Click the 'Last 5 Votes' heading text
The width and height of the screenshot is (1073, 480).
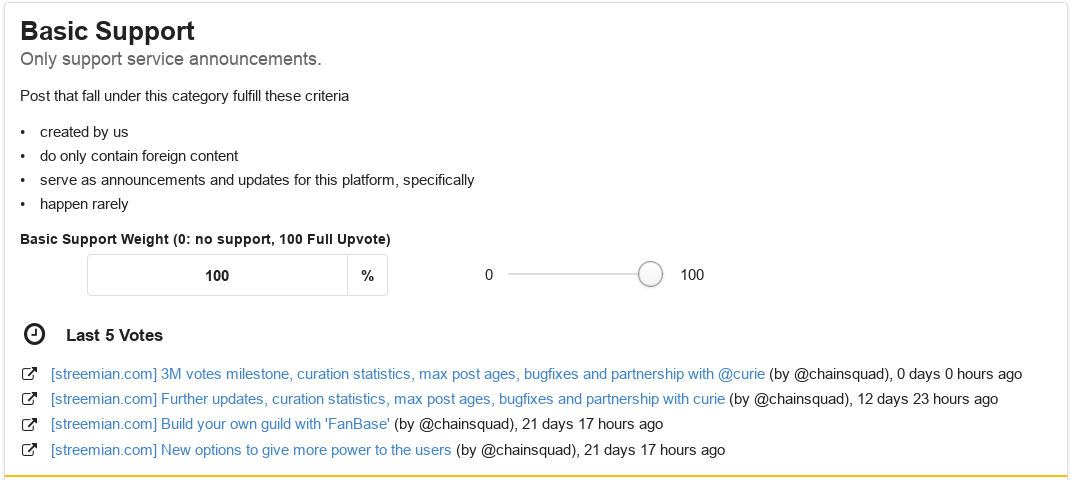coord(114,336)
